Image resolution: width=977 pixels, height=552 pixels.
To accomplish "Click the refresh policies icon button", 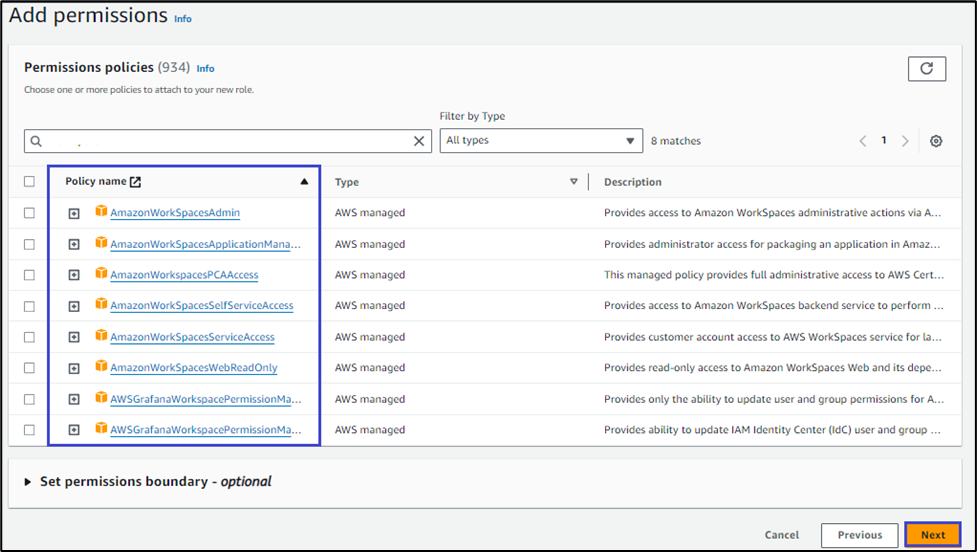I will (x=926, y=69).
